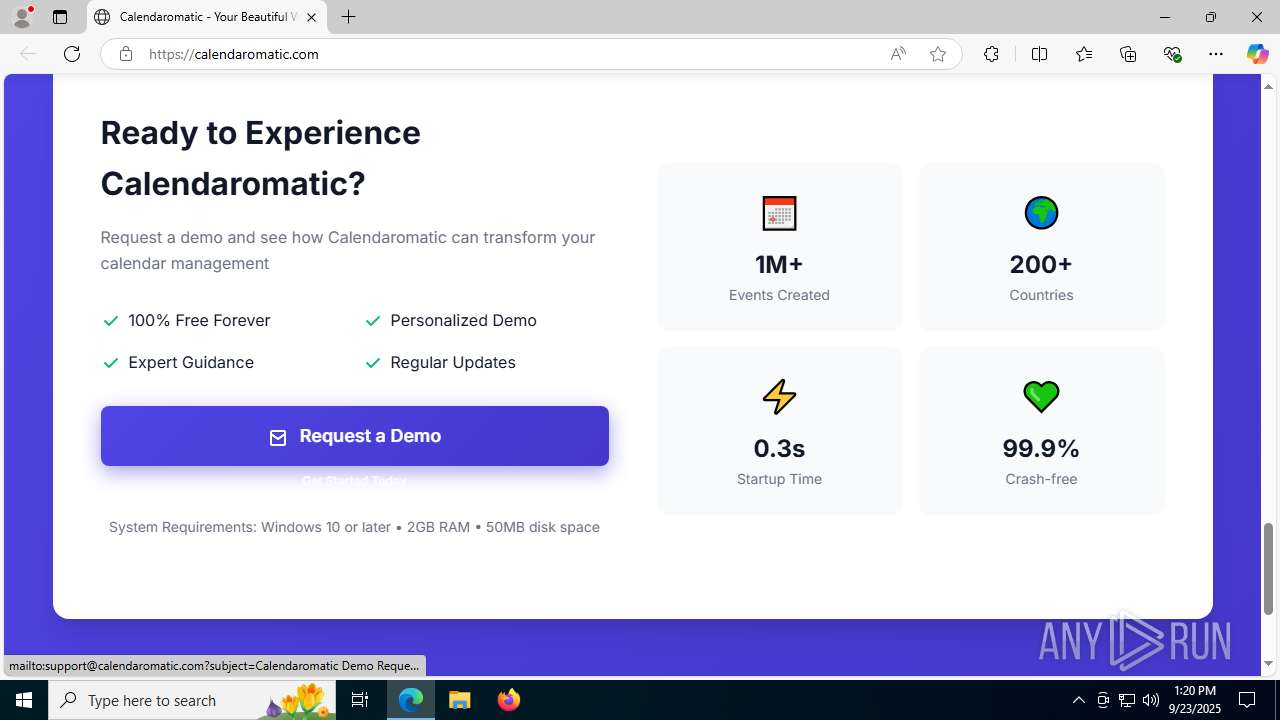This screenshot has height=720, width=1280.
Task: Click the volume speaker tray icon
Action: (x=1151, y=700)
